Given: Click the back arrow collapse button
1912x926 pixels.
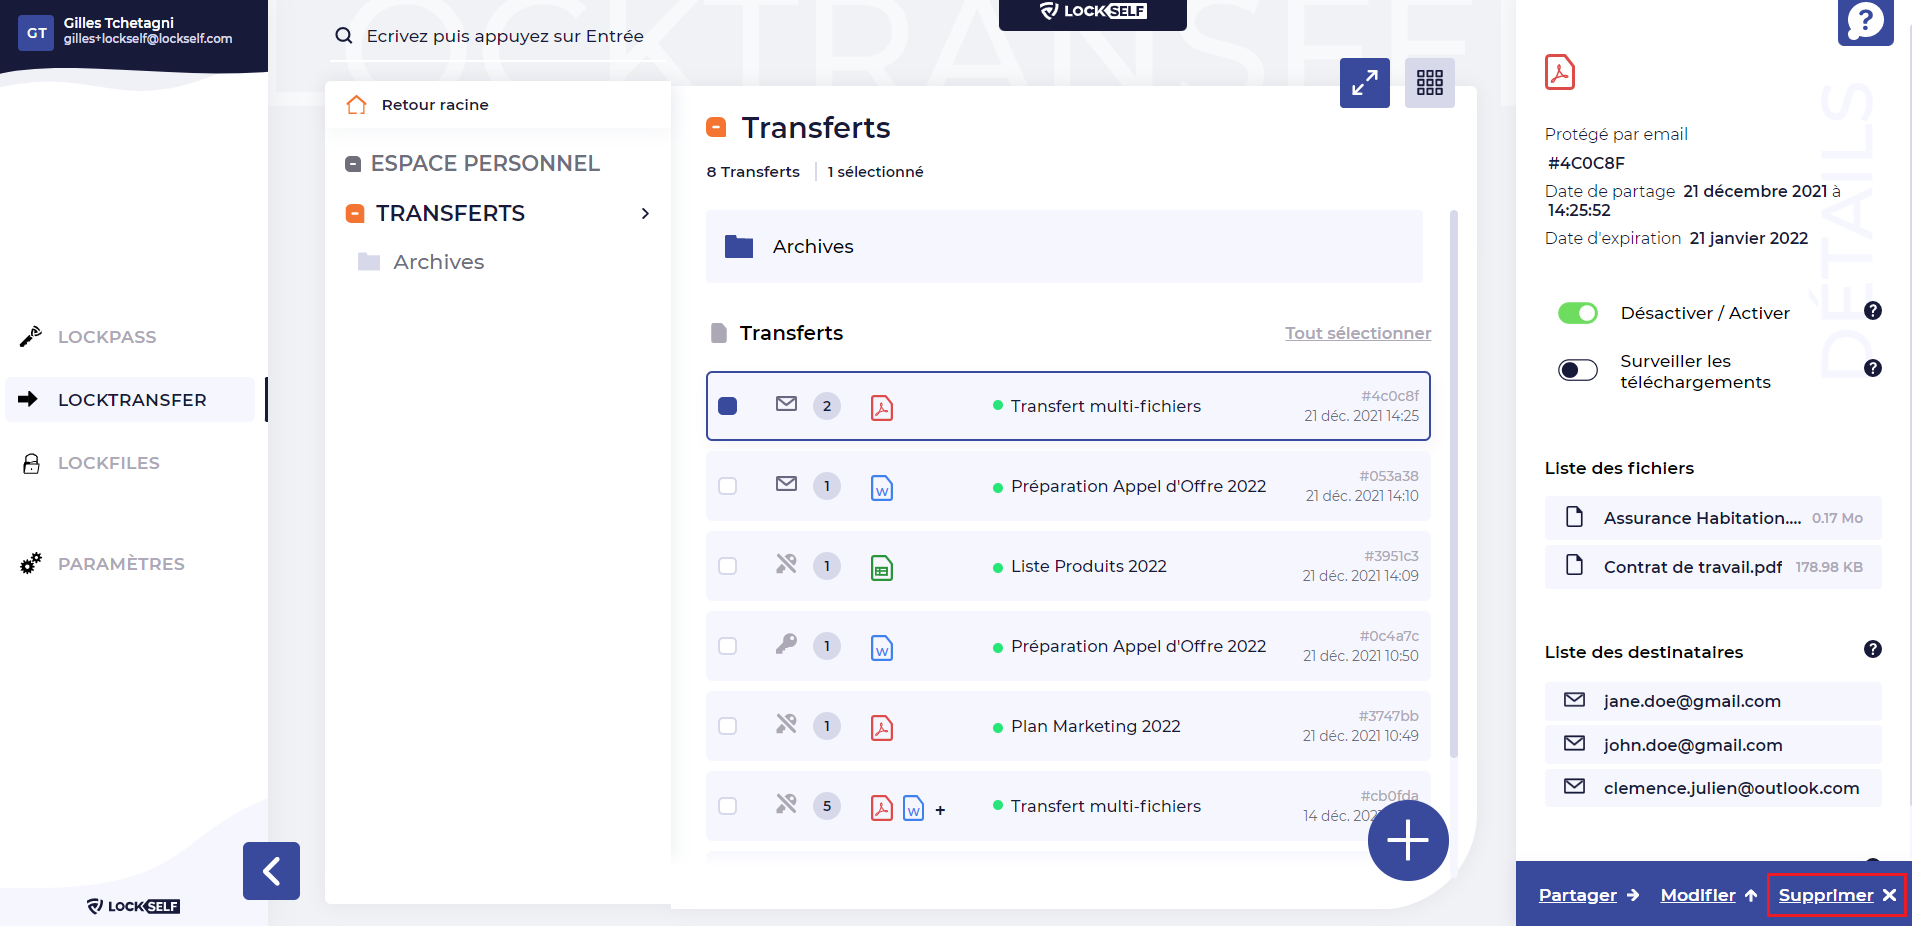Looking at the screenshot, I should point(271,871).
